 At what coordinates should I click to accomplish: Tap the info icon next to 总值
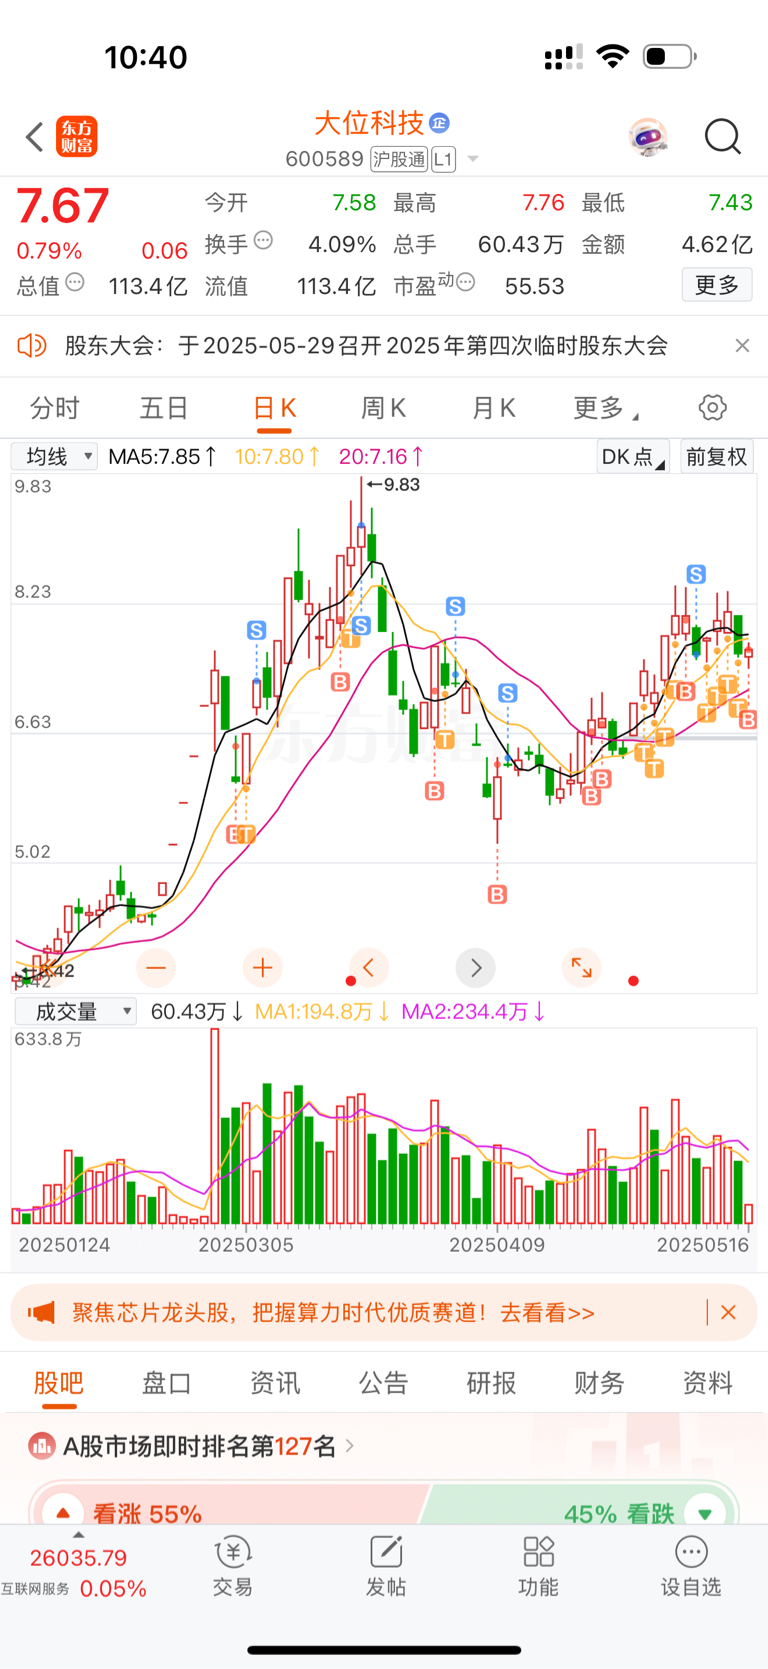(75, 283)
